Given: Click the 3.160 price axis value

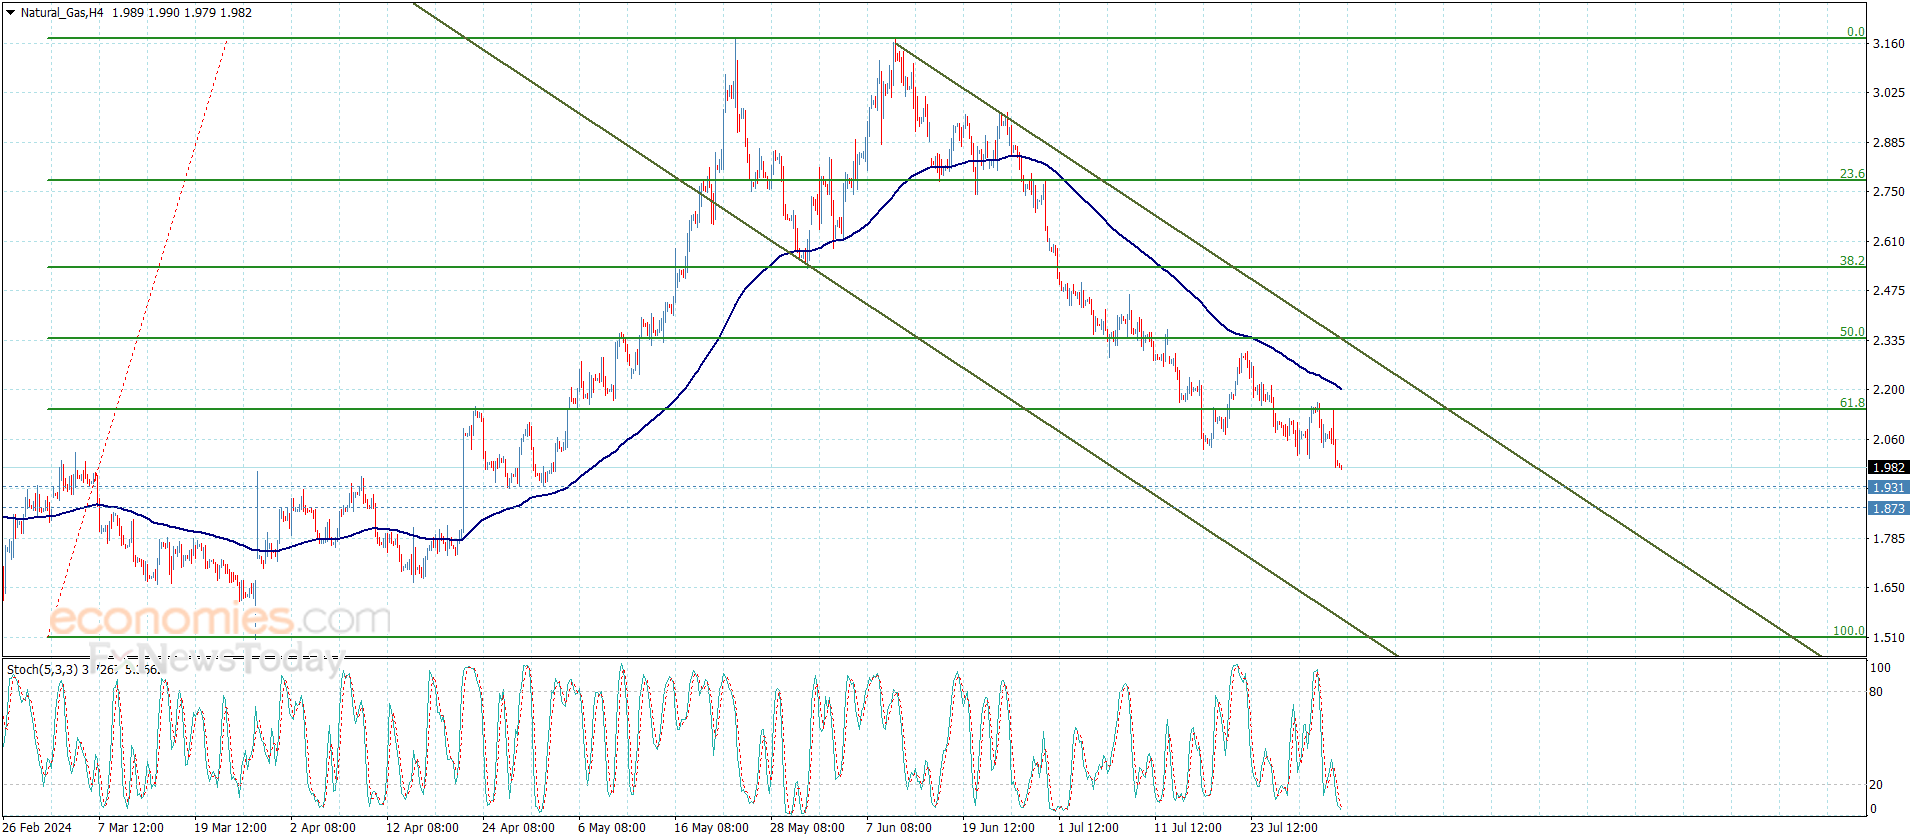Looking at the screenshot, I should pyautogui.click(x=1888, y=44).
